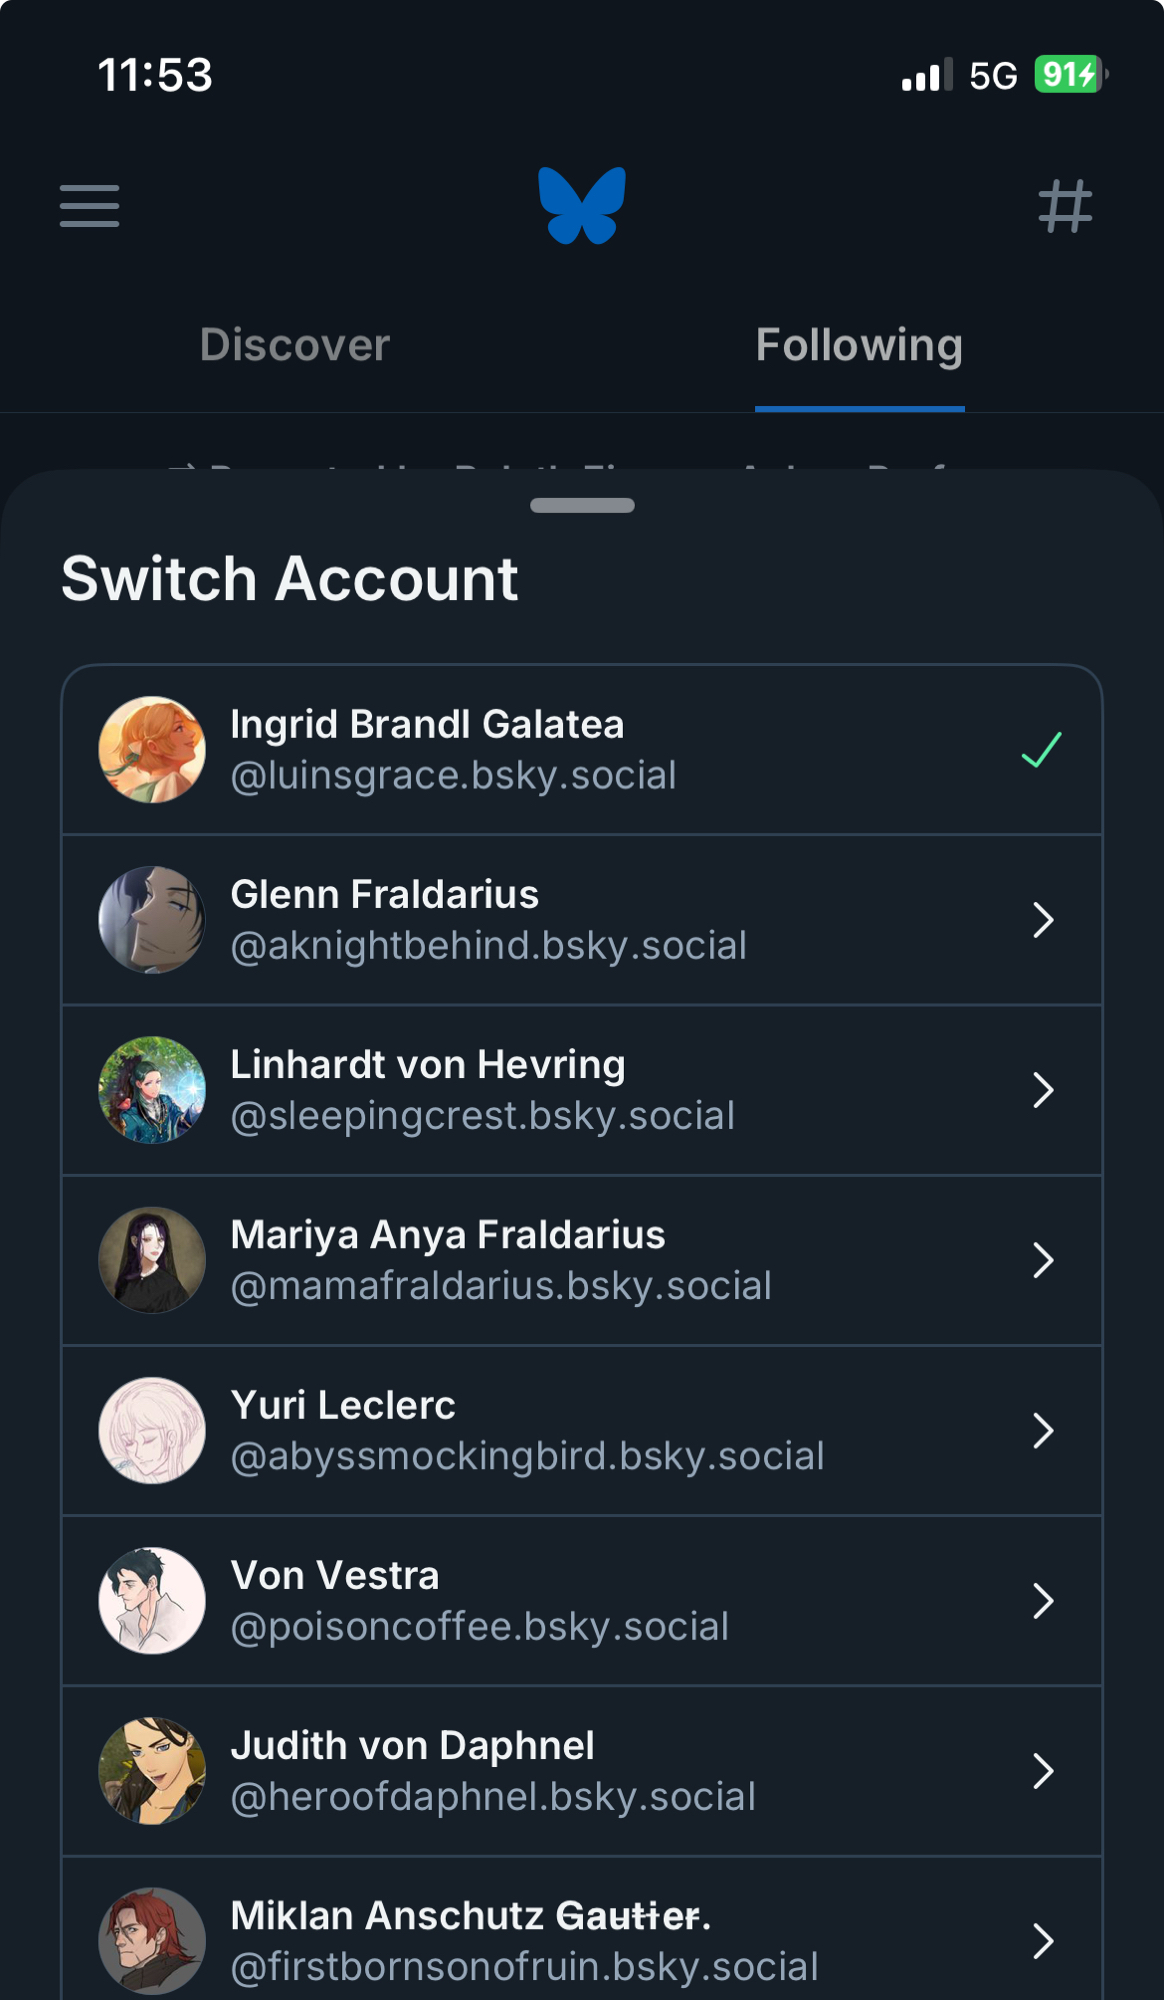
Task: Tap Ingrid Brandl Galatea's avatar
Action: click(152, 750)
